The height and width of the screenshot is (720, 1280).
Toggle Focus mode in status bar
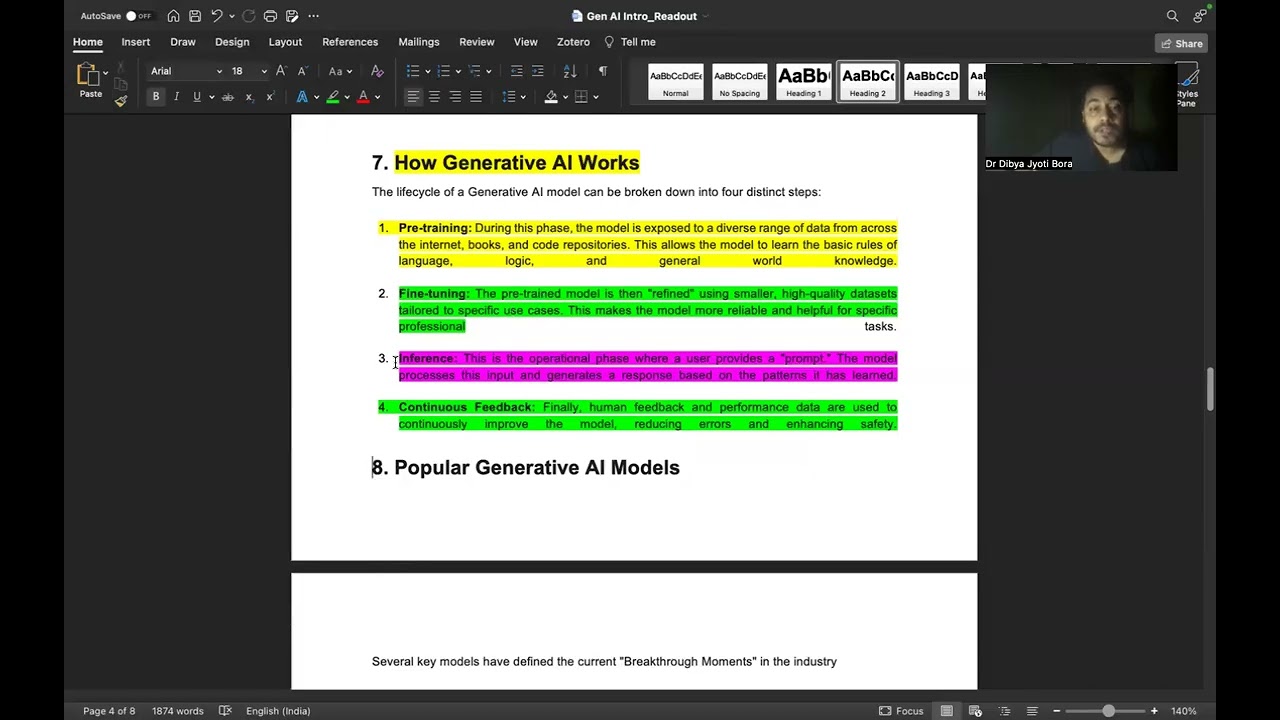click(901, 711)
